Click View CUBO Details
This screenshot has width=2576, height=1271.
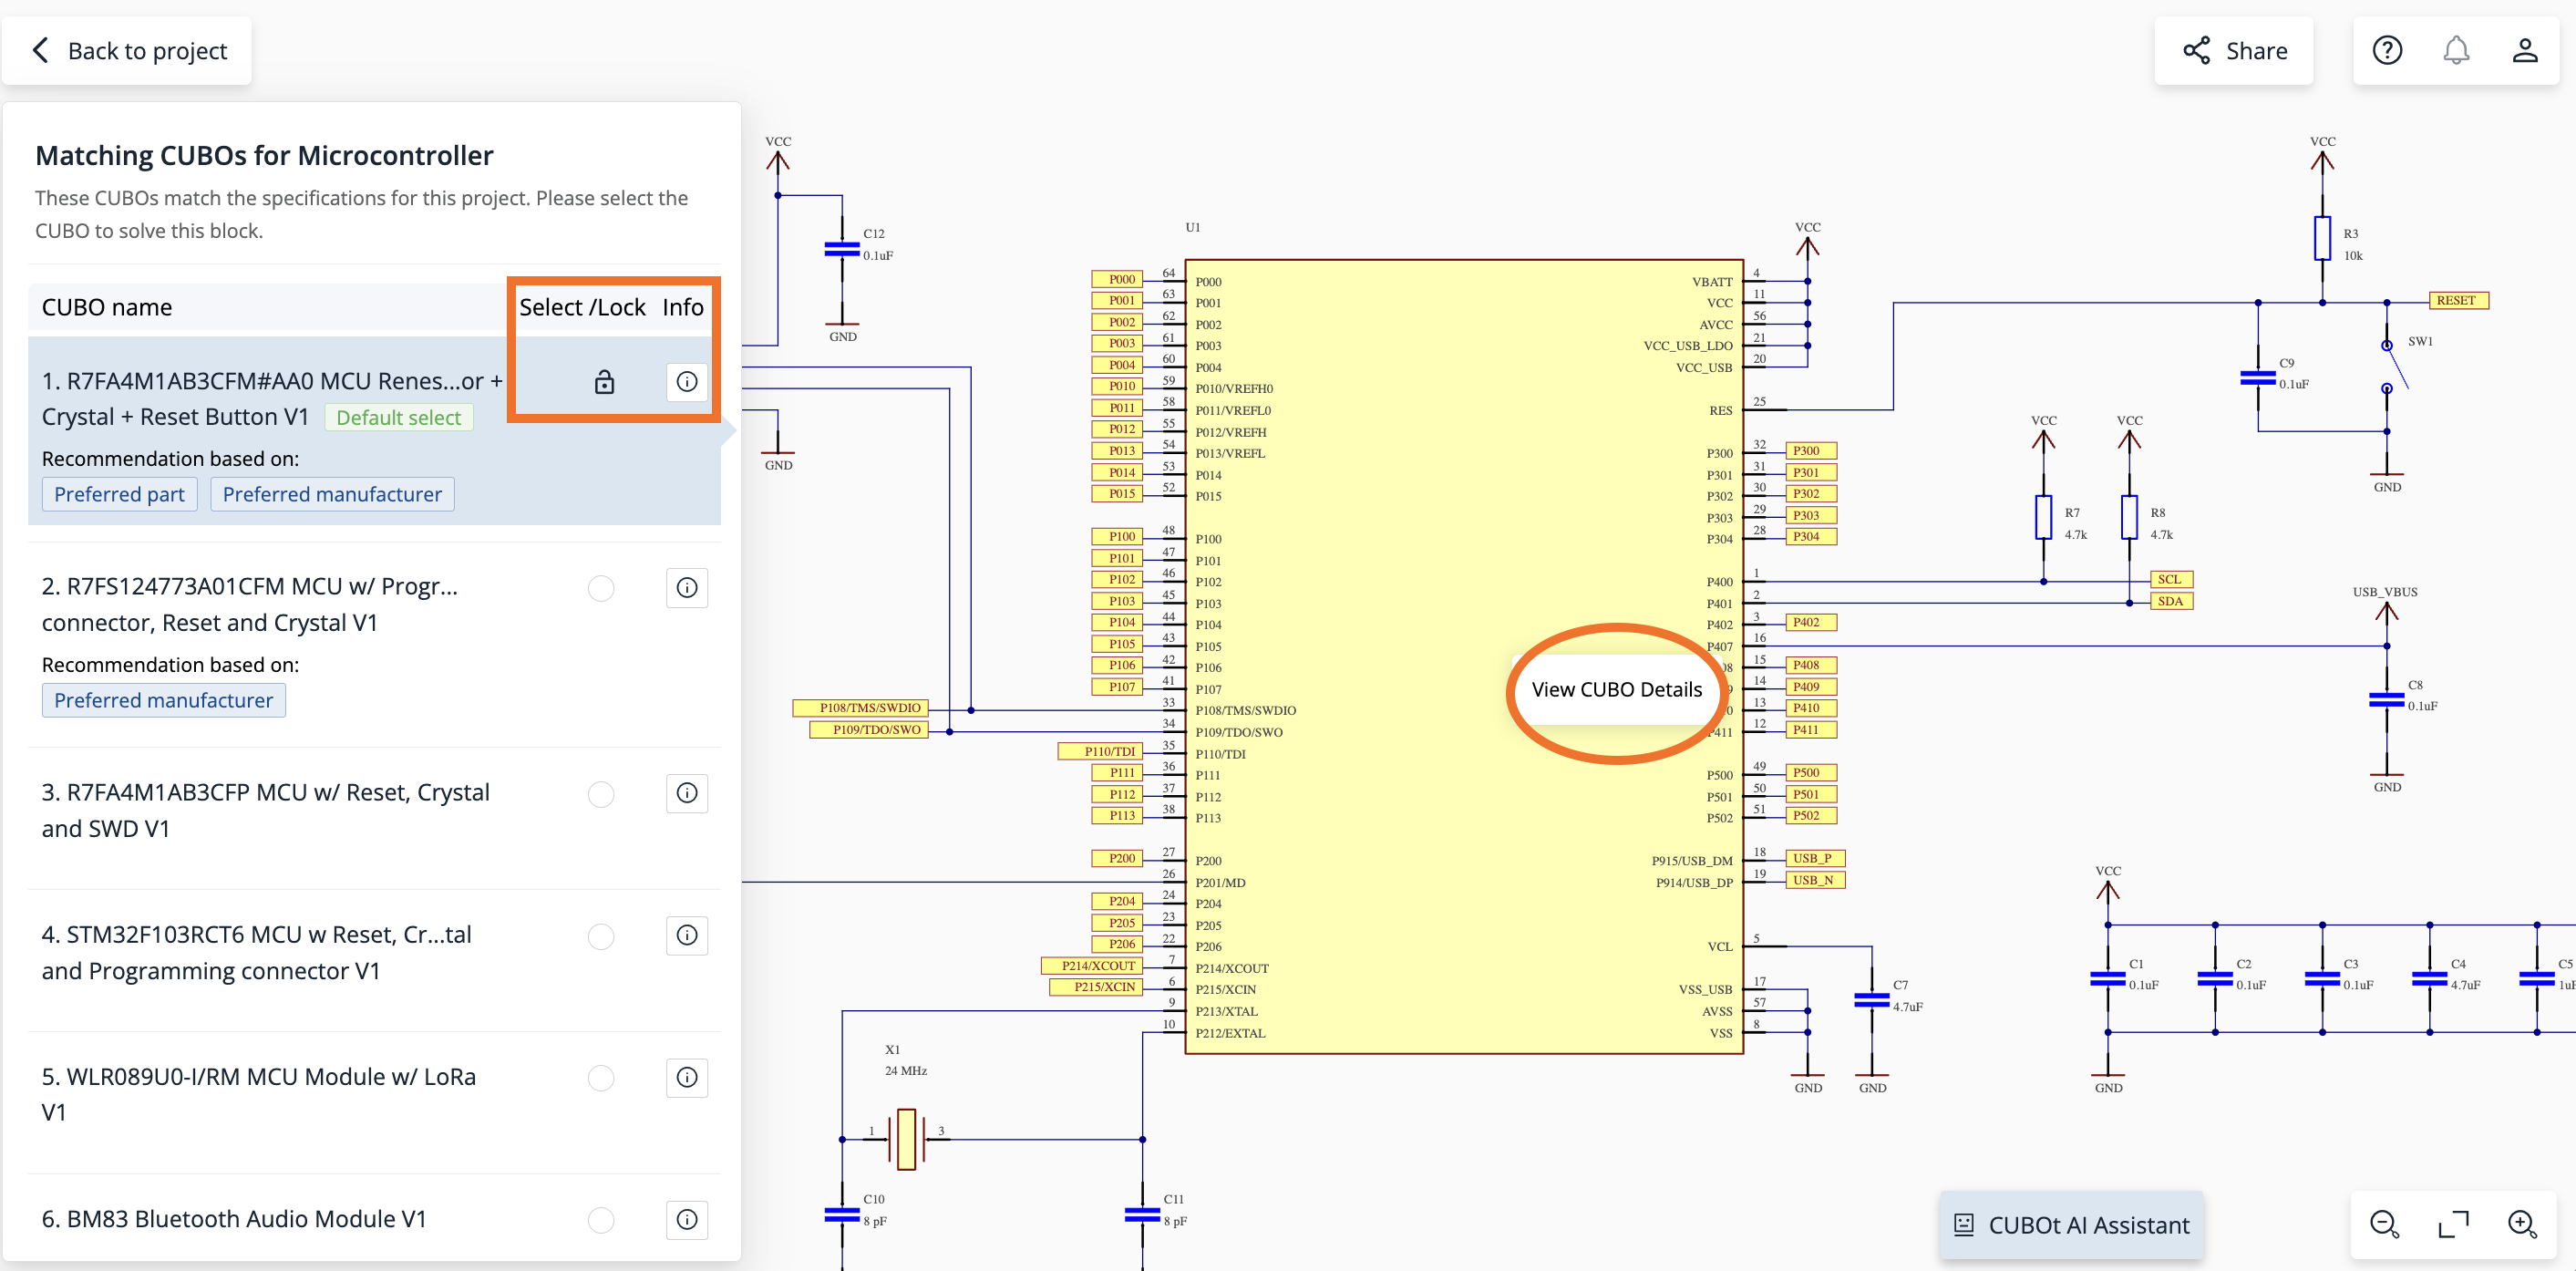point(1617,690)
